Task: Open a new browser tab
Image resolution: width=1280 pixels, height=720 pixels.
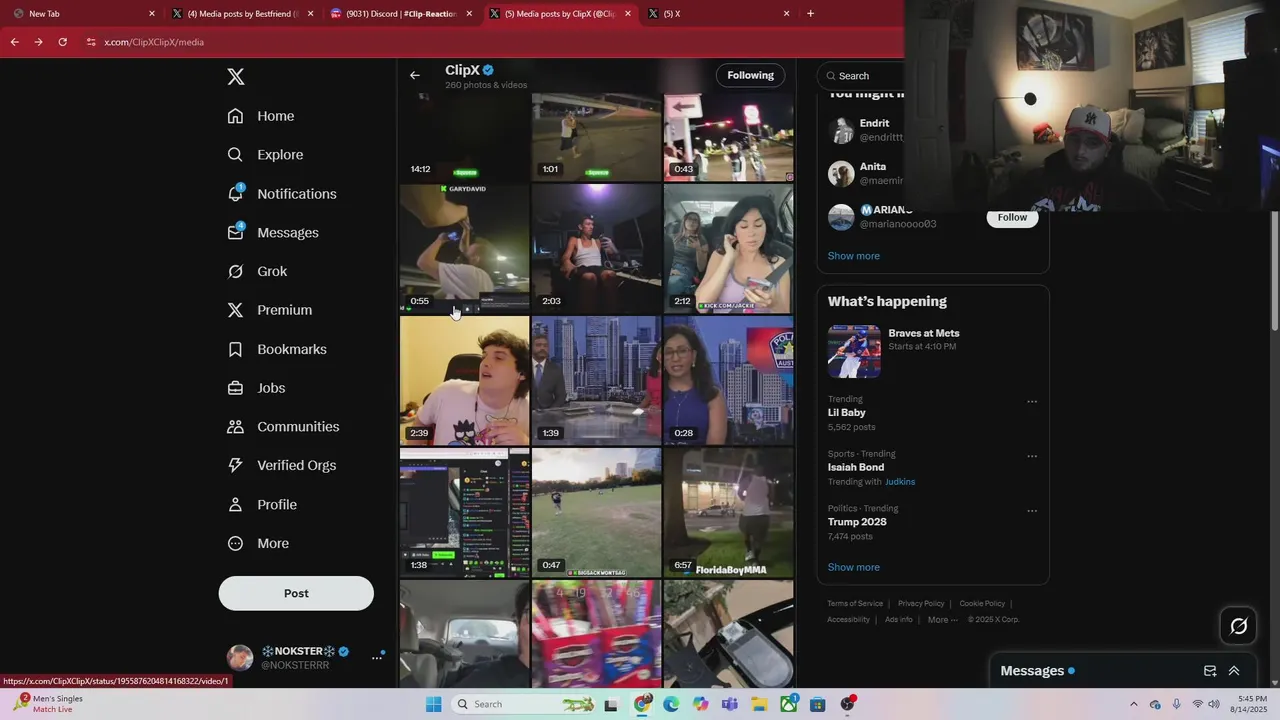Action: tap(810, 13)
